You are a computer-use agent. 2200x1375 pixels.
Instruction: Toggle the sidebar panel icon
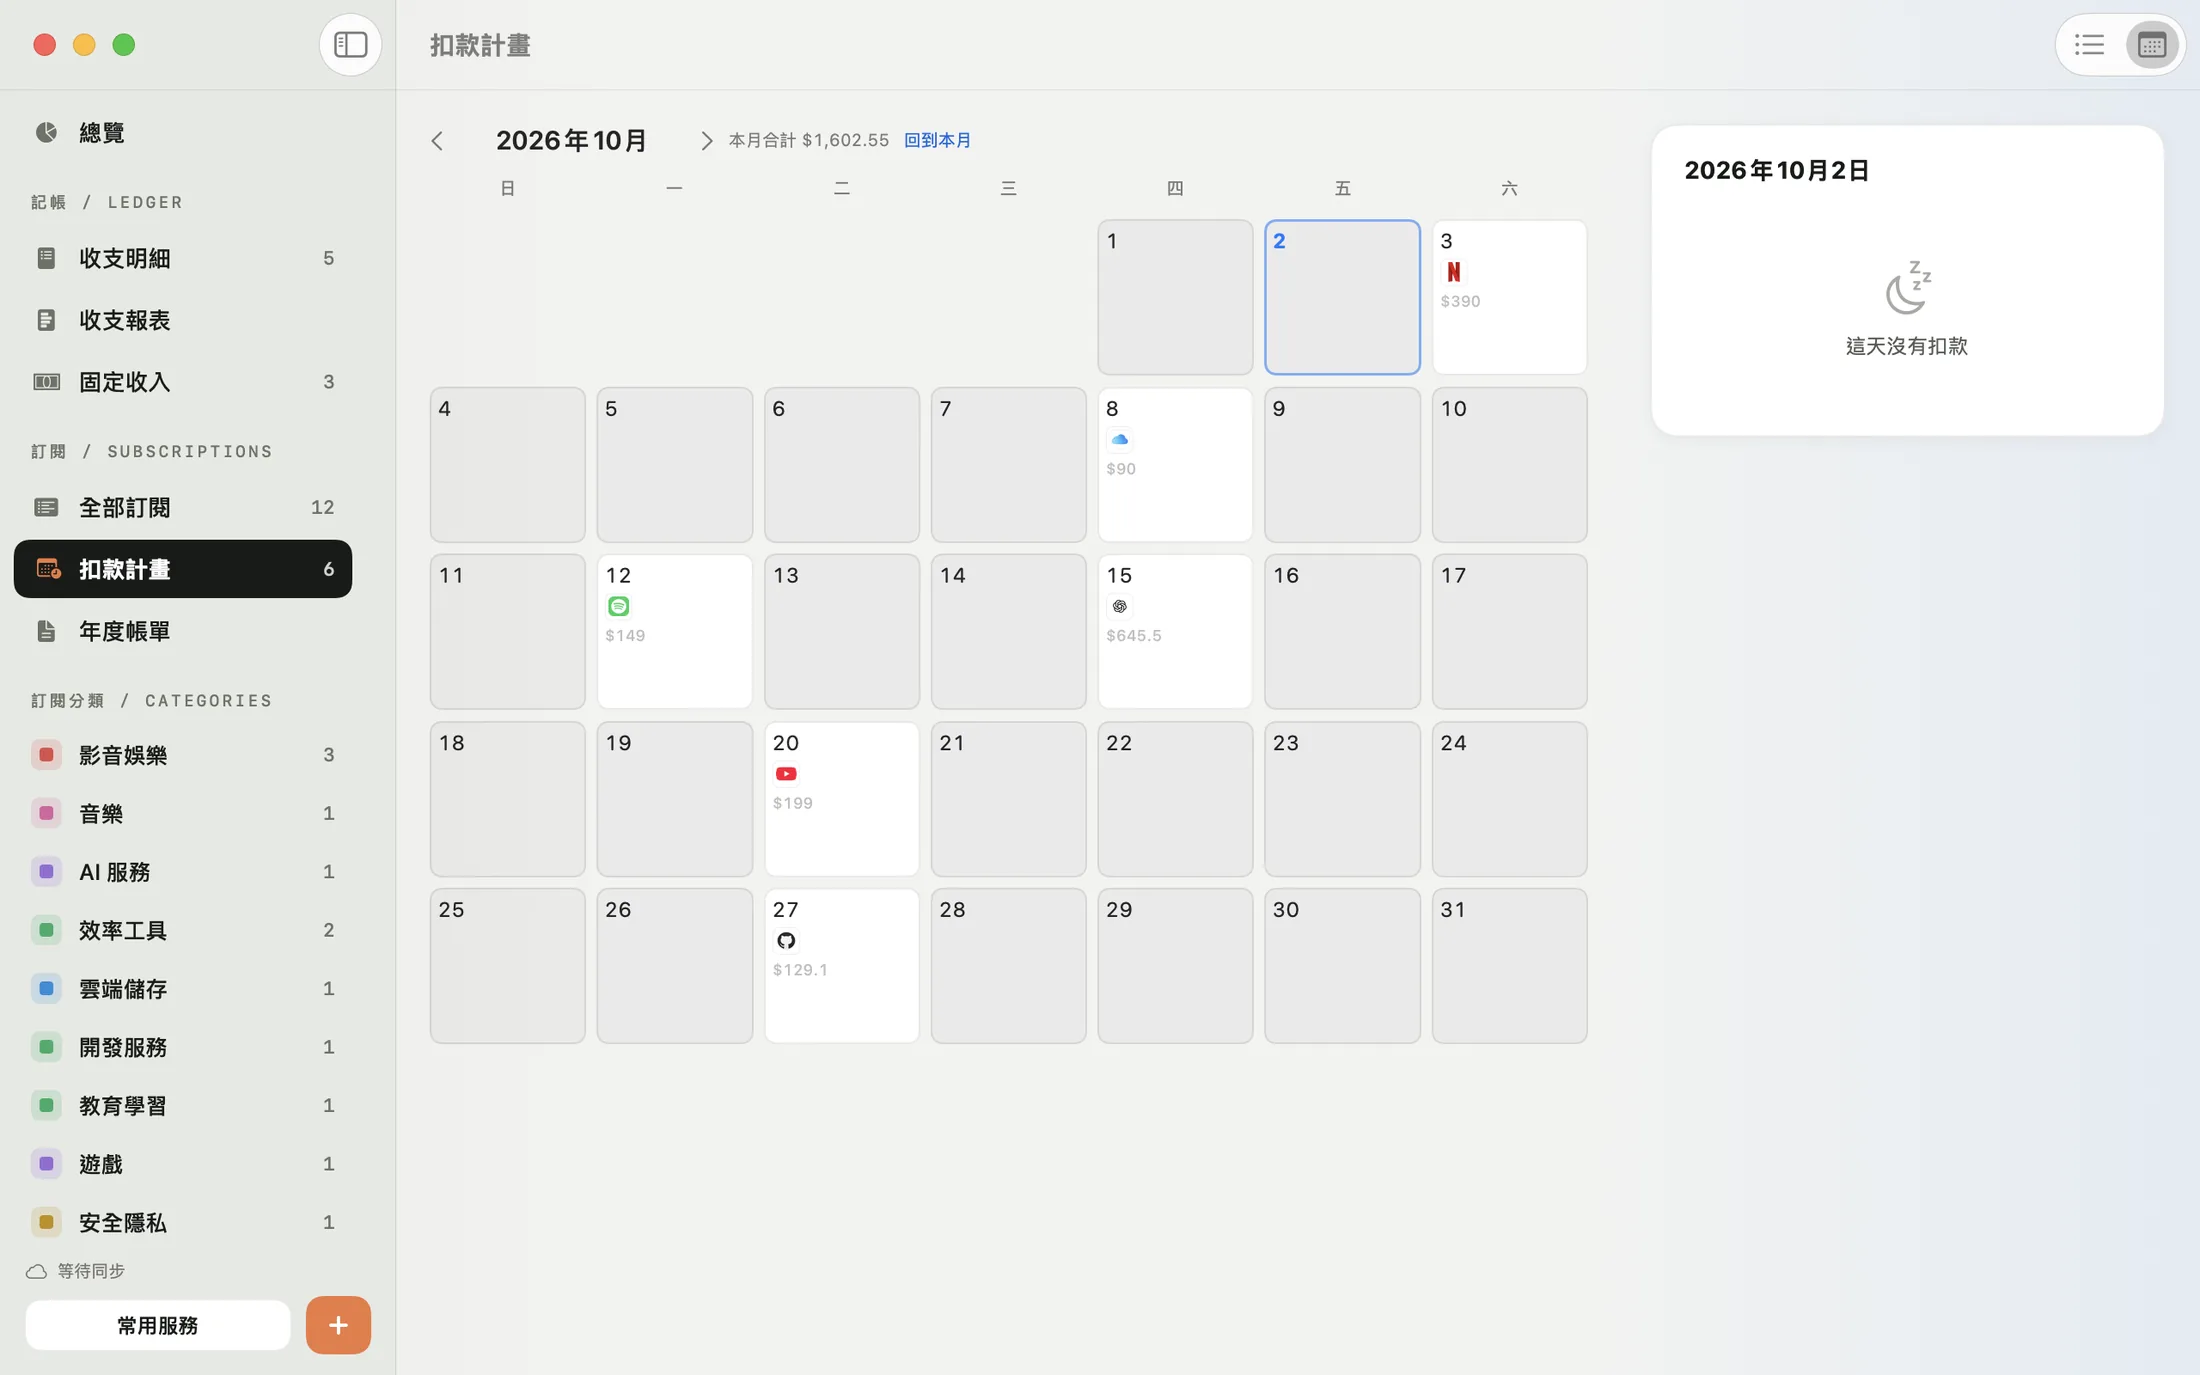350,44
